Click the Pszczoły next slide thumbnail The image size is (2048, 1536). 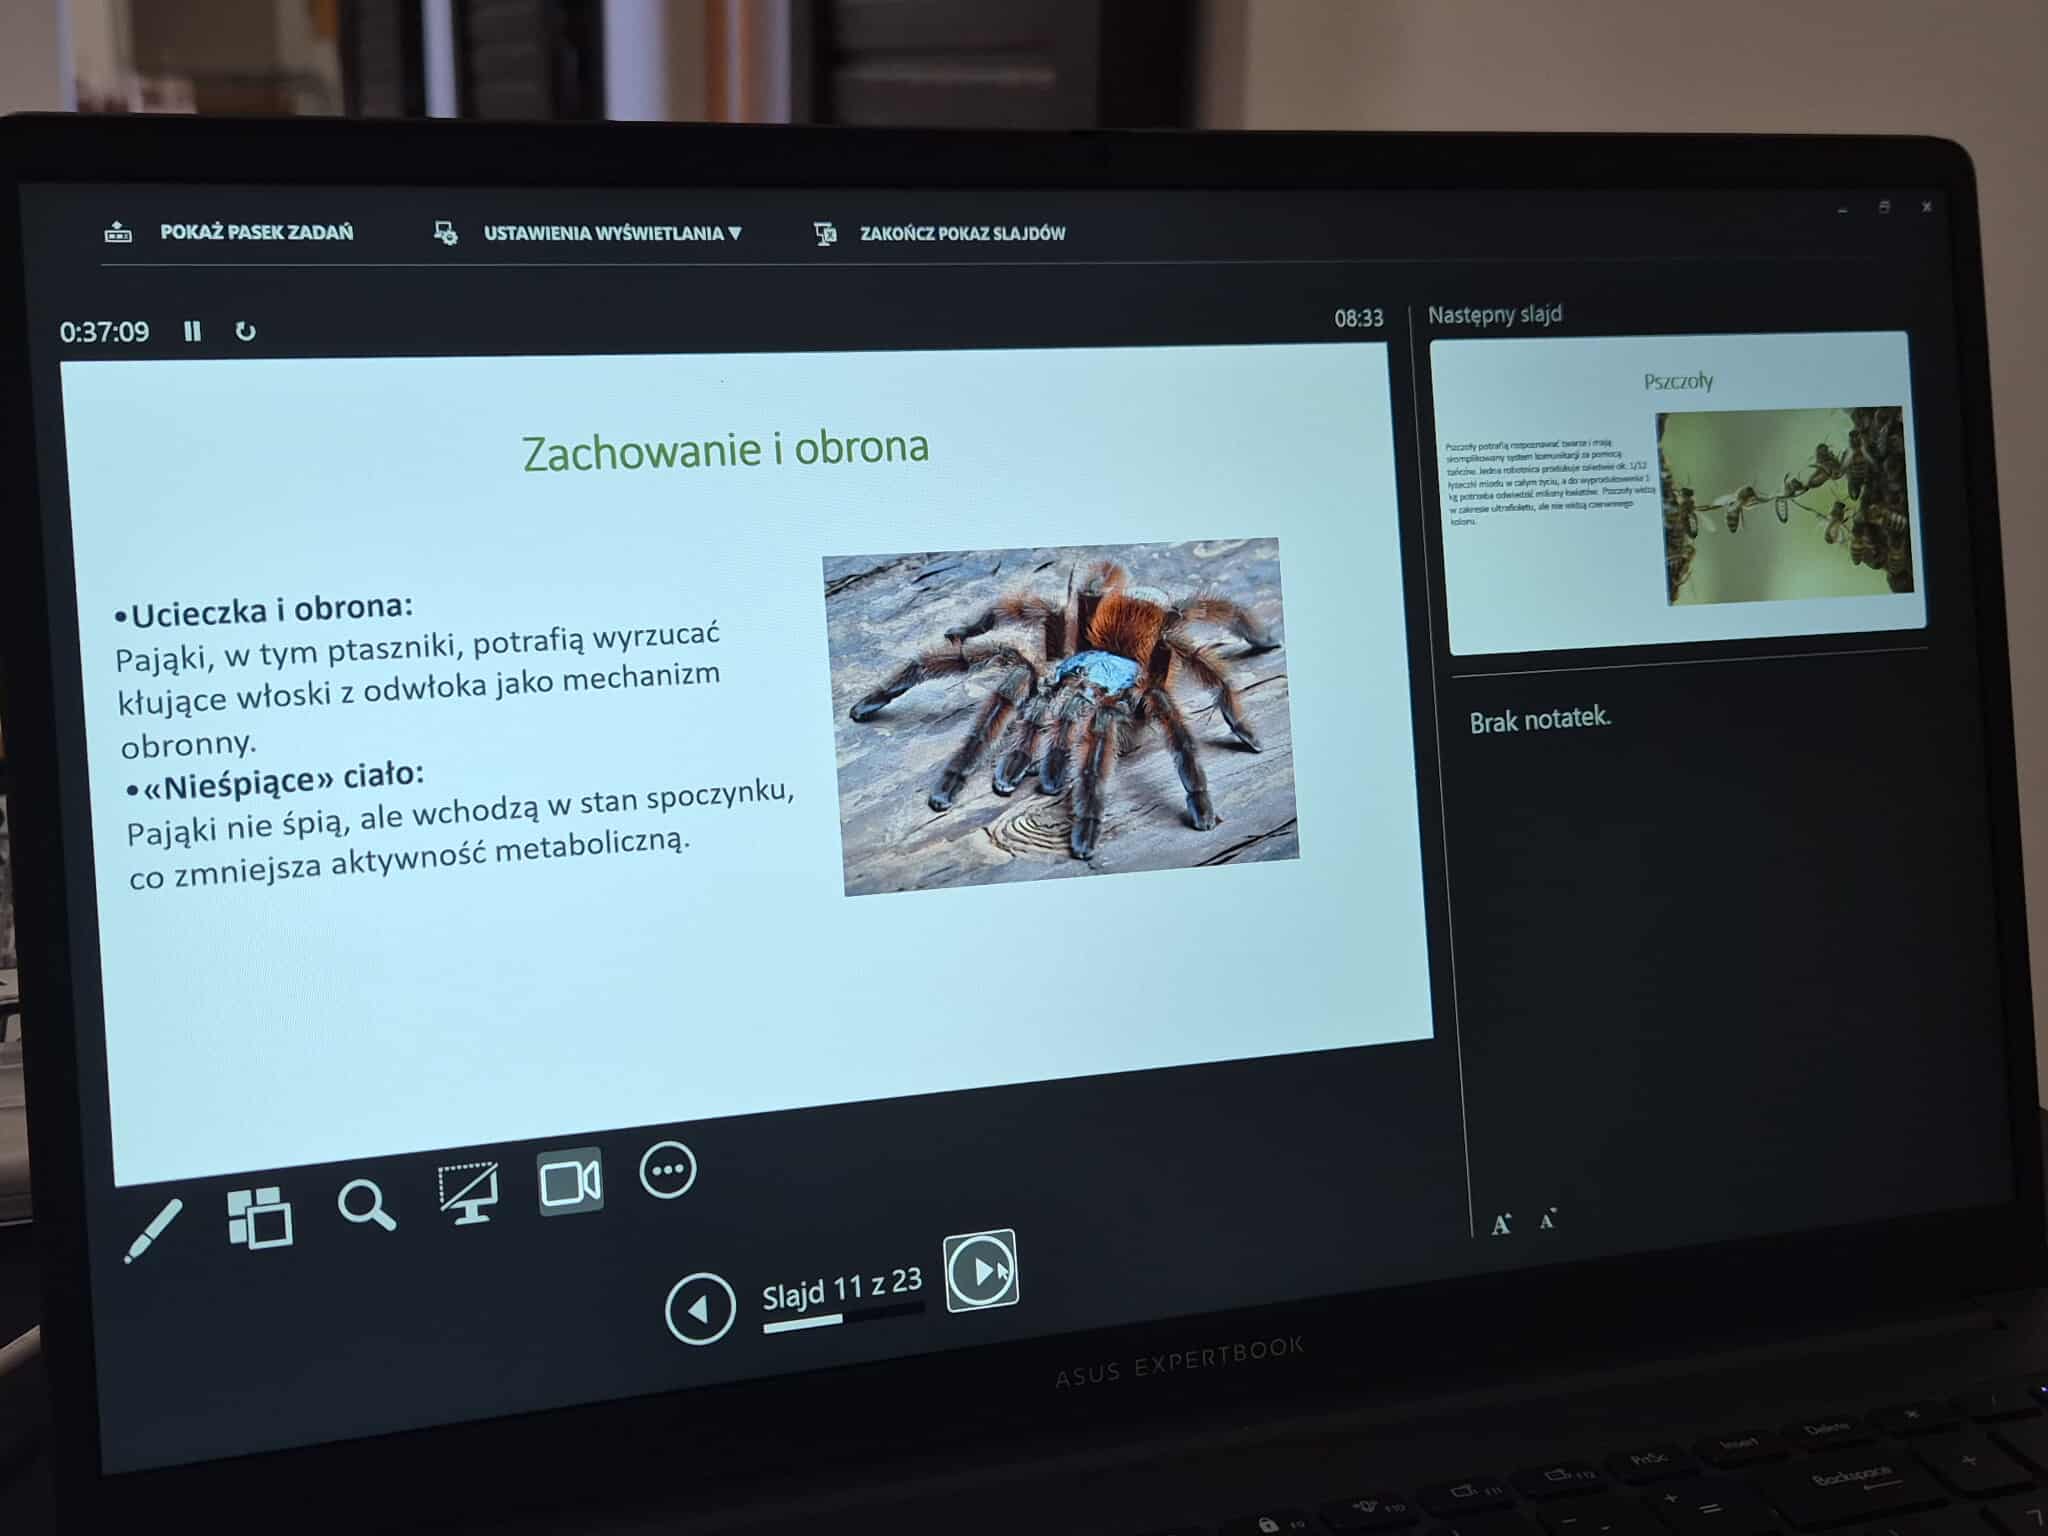point(1678,490)
